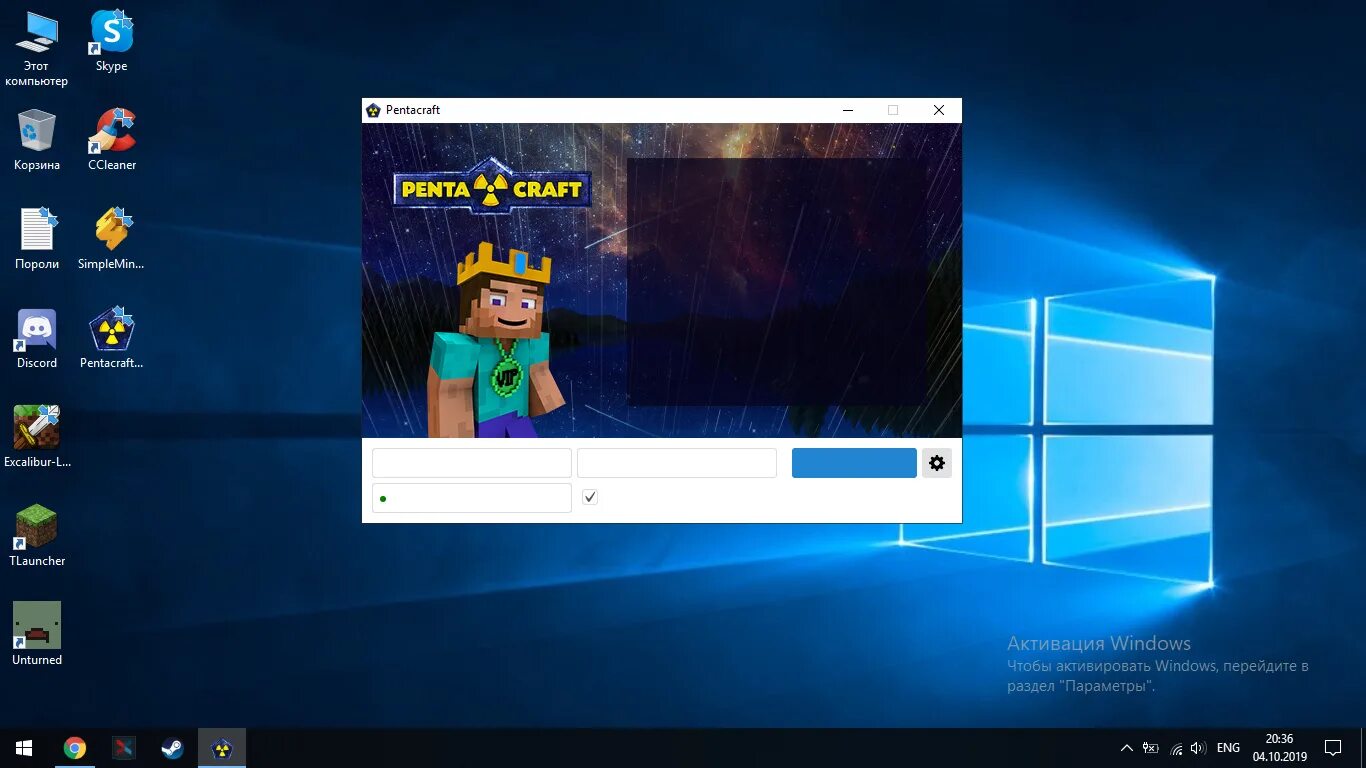Screen dimensions: 1366x768
Task: Open Steam from the taskbar
Action: coord(173,748)
